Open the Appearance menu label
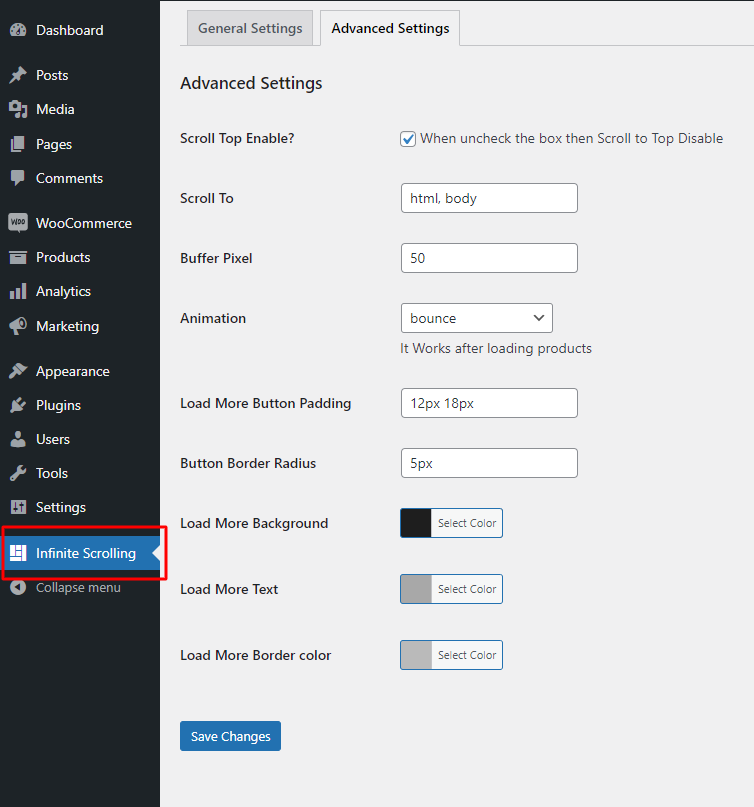The height and width of the screenshot is (807, 754). tap(73, 372)
